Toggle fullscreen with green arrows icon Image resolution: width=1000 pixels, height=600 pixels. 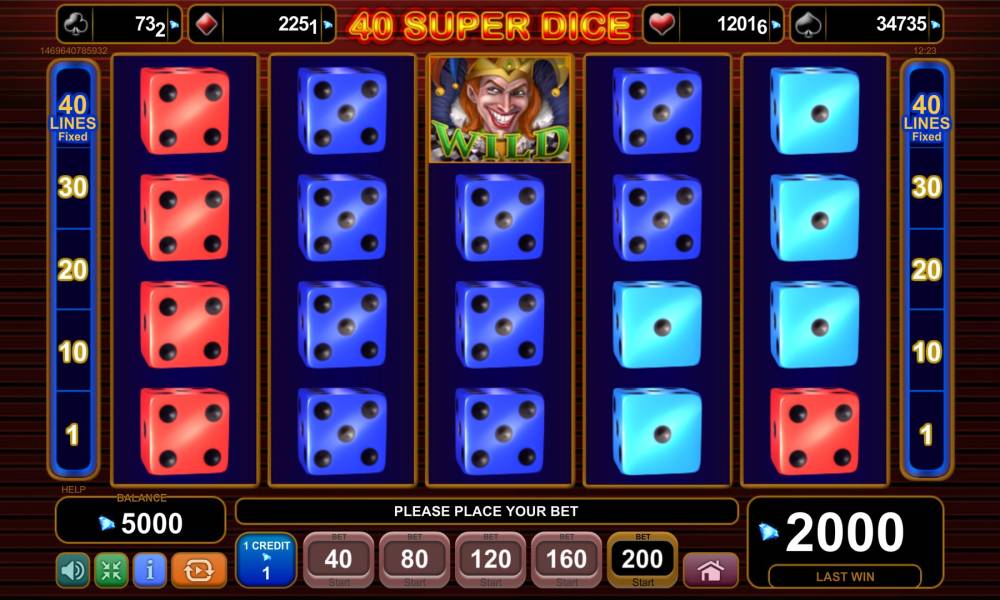112,570
